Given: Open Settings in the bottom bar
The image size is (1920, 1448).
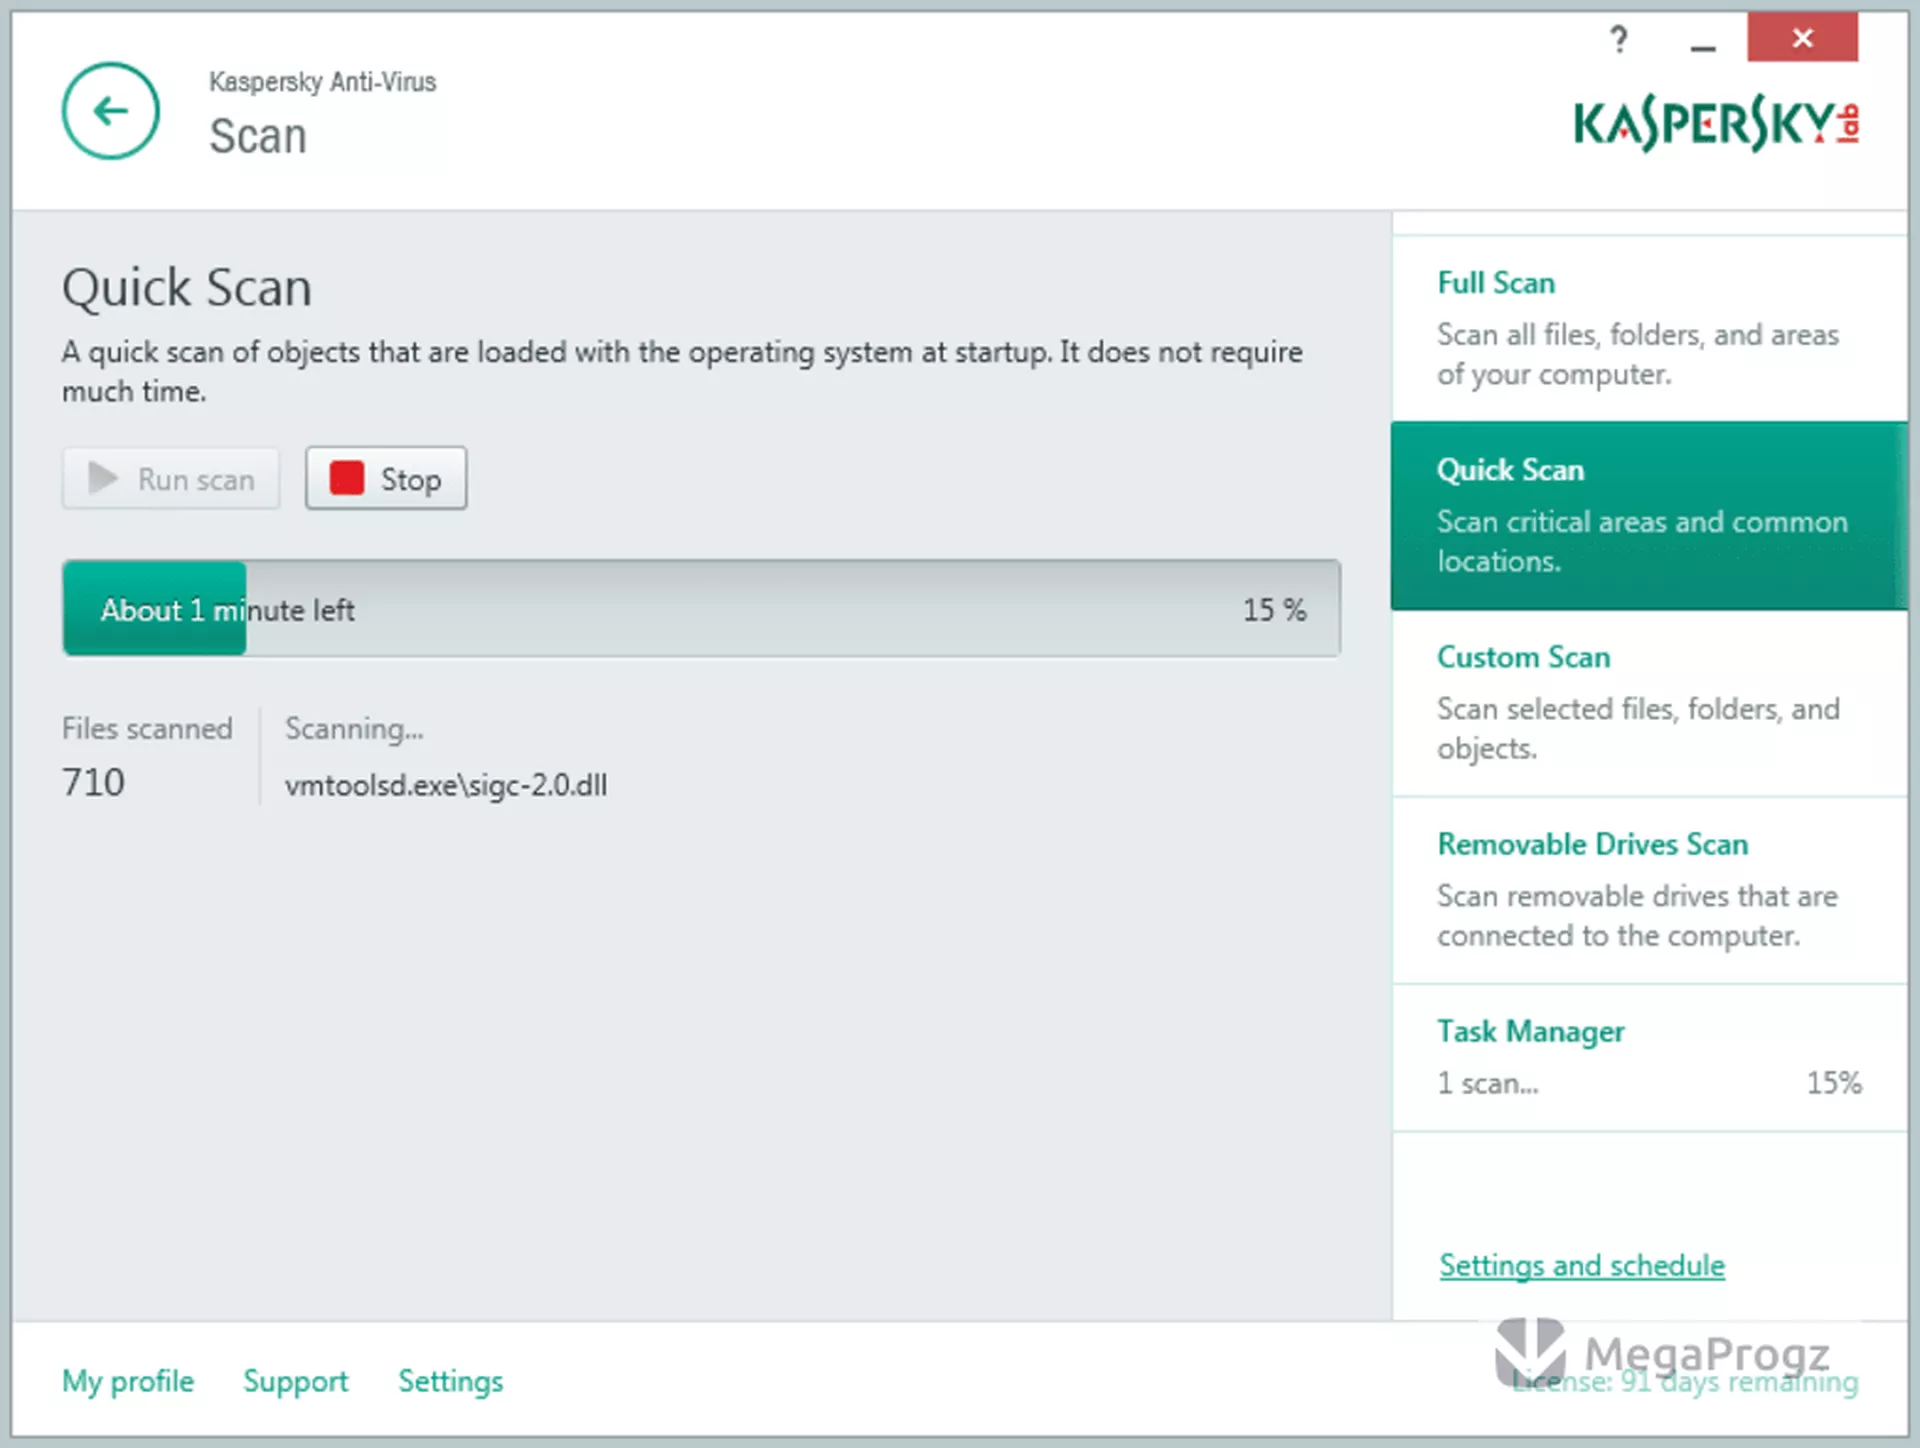Looking at the screenshot, I should point(451,1381).
